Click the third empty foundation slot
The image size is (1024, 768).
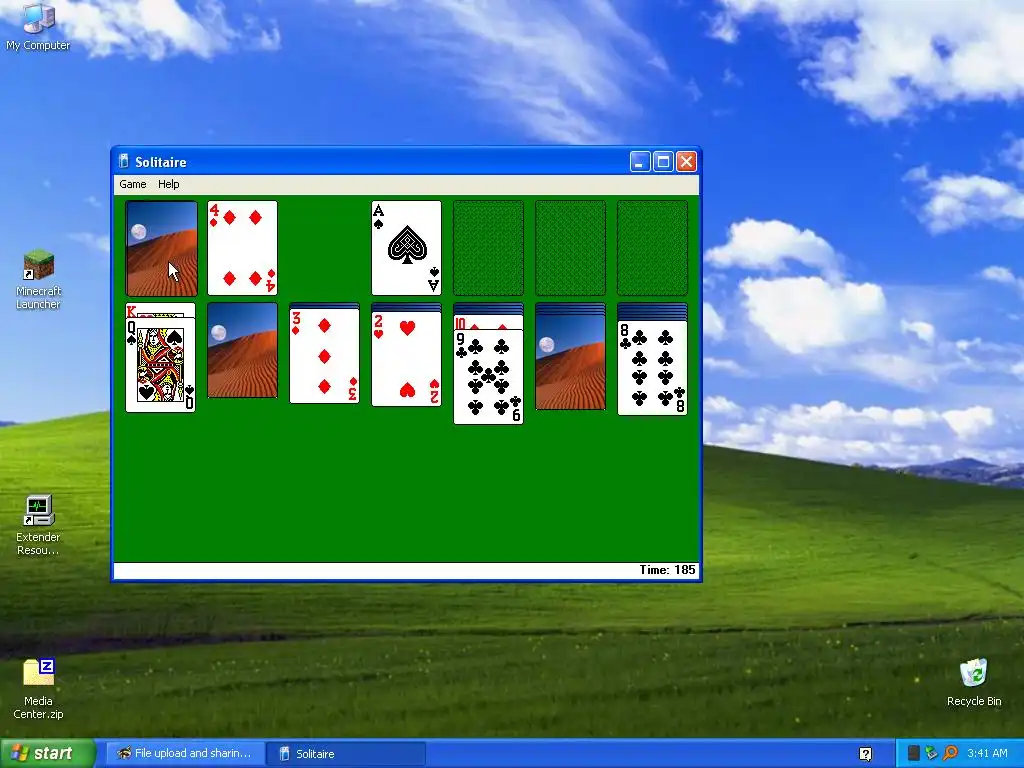coord(570,248)
